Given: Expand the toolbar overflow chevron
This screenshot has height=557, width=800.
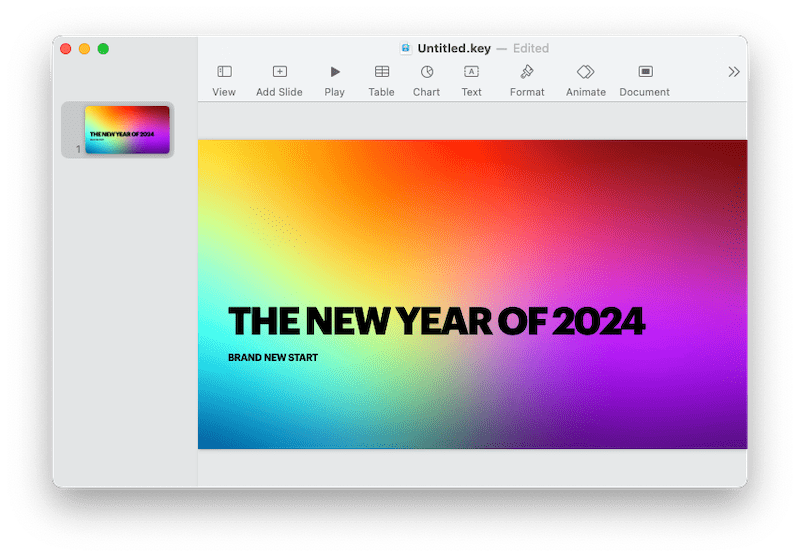Looking at the screenshot, I should [734, 72].
